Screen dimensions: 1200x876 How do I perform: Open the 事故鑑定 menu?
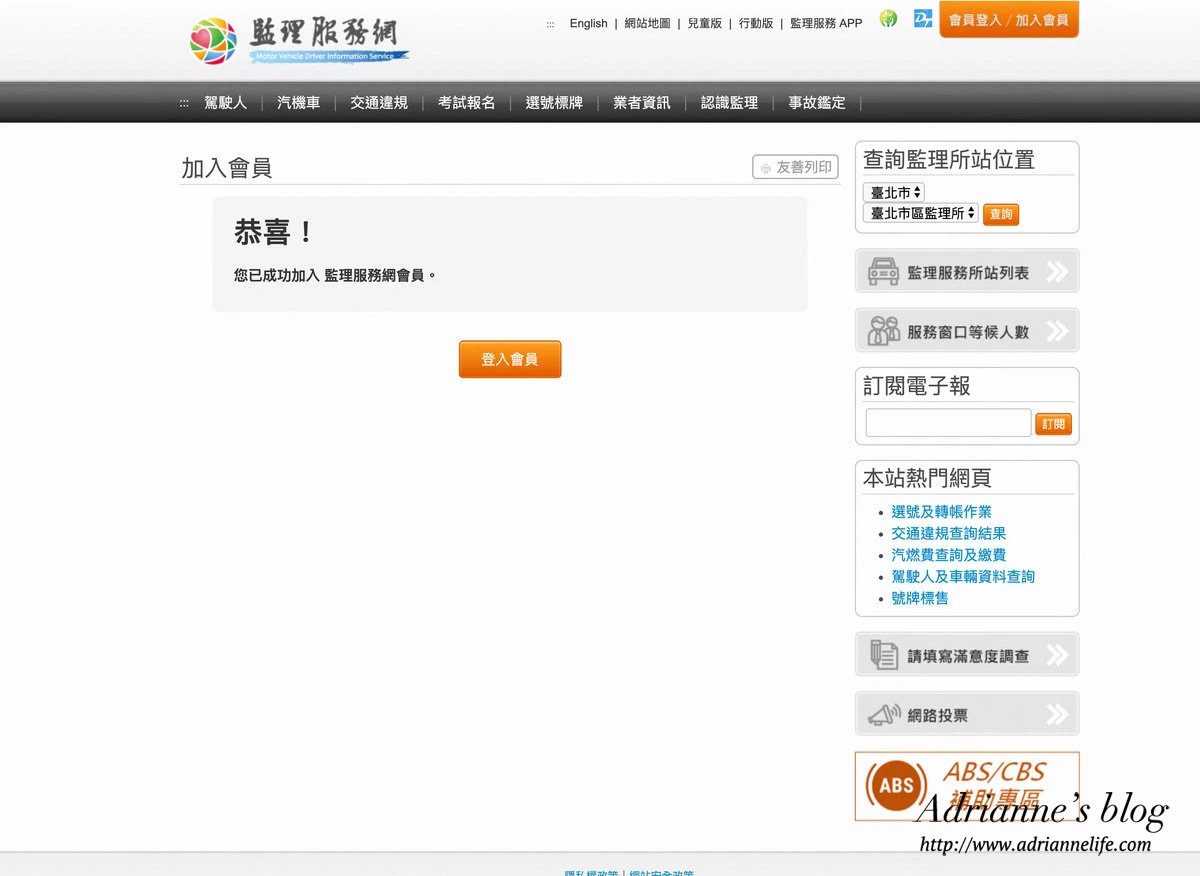point(817,103)
